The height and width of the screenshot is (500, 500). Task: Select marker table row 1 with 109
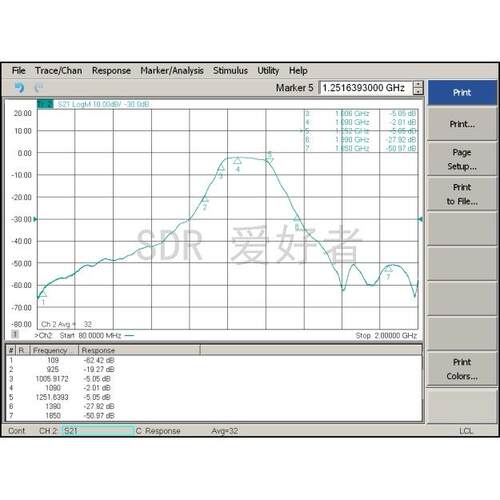pos(213,360)
